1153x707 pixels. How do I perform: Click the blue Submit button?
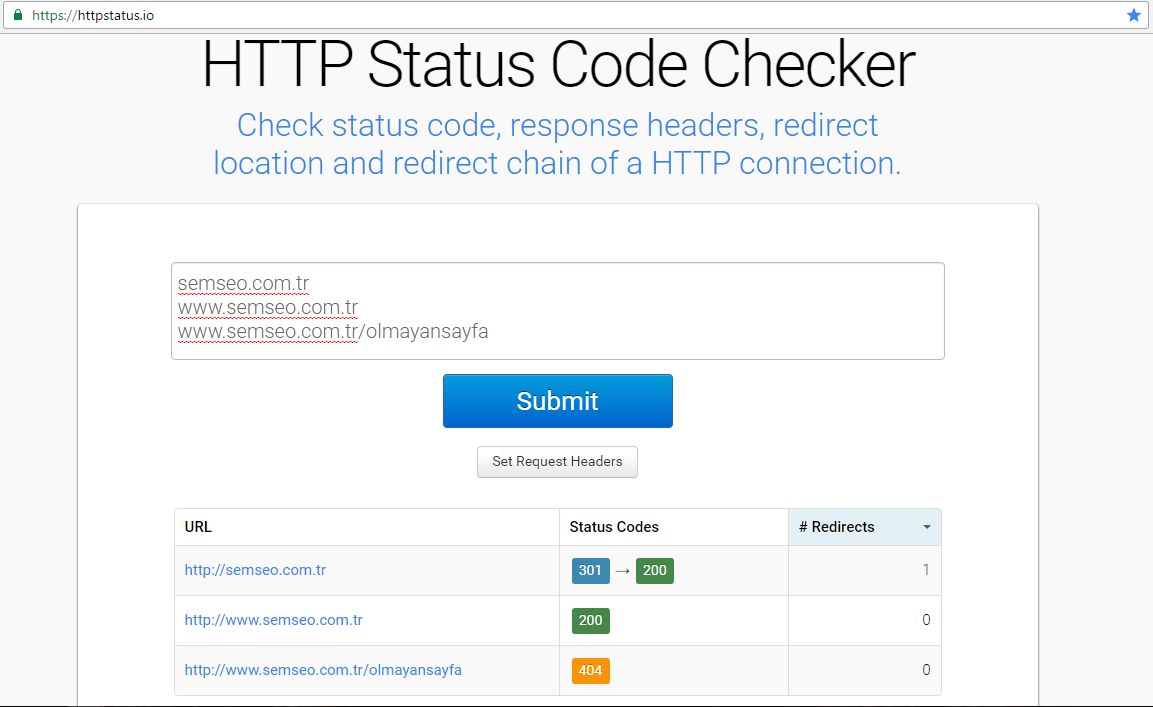click(x=557, y=401)
